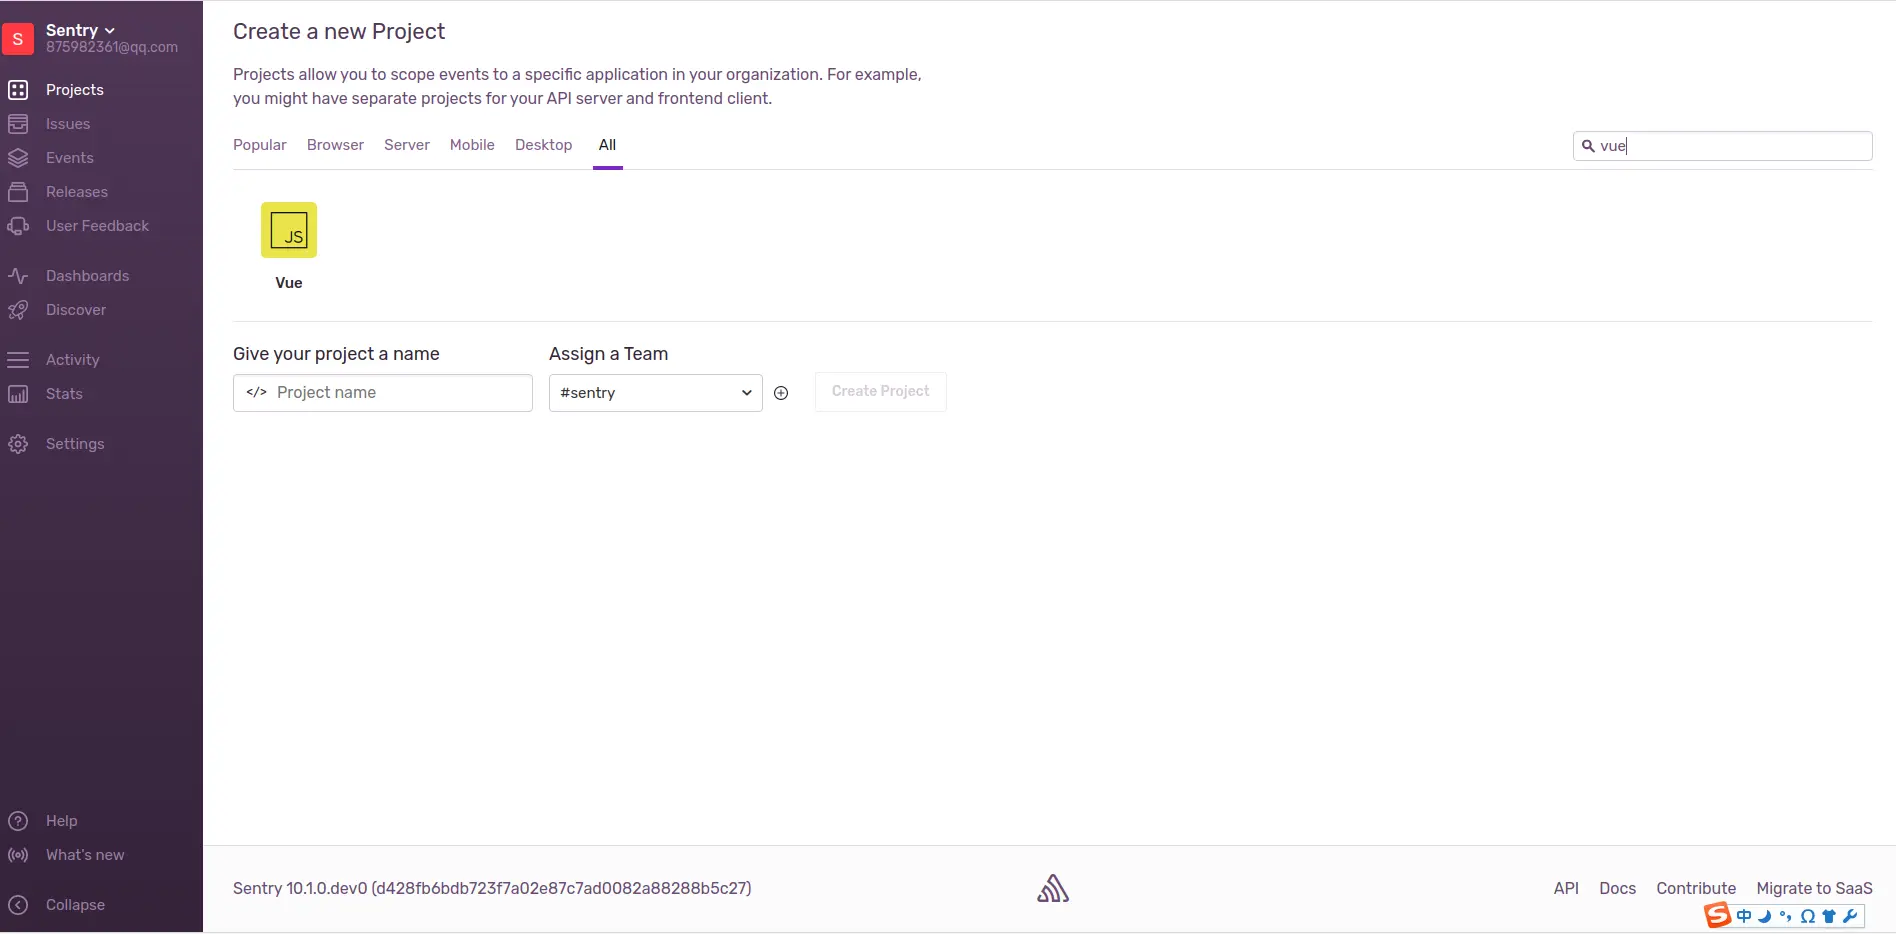Click the Help question mark icon
1896x934 pixels.
18,821
